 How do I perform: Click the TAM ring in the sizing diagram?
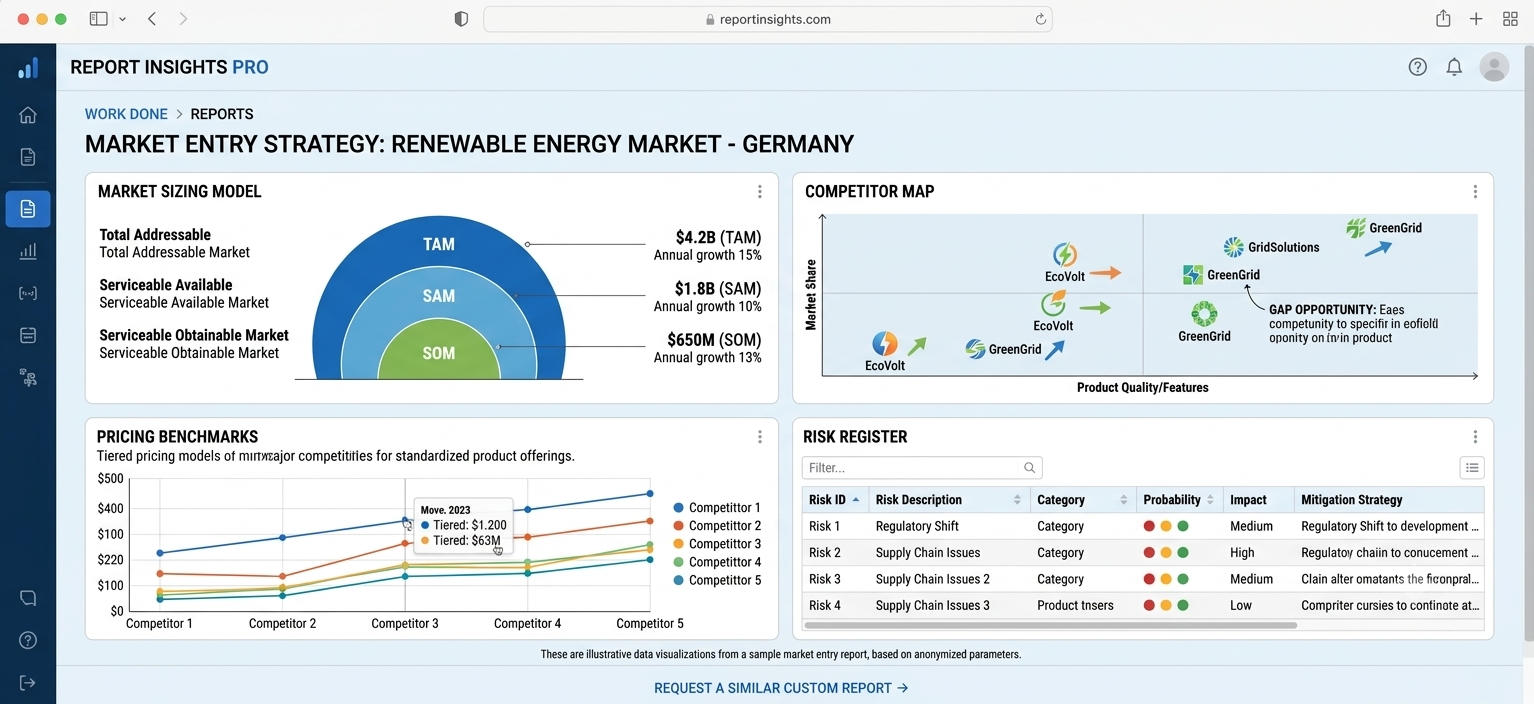click(x=438, y=244)
